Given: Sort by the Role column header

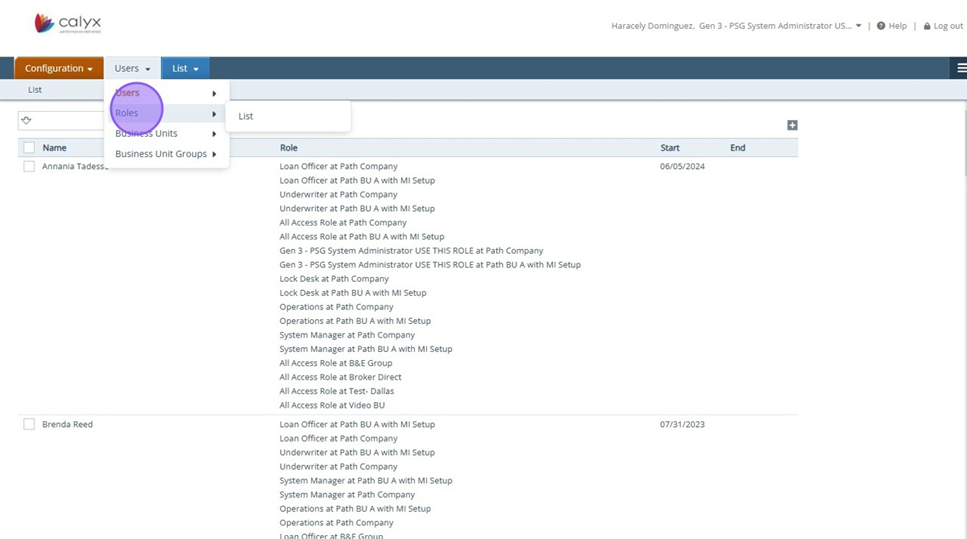Looking at the screenshot, I should tap(289, 148).
